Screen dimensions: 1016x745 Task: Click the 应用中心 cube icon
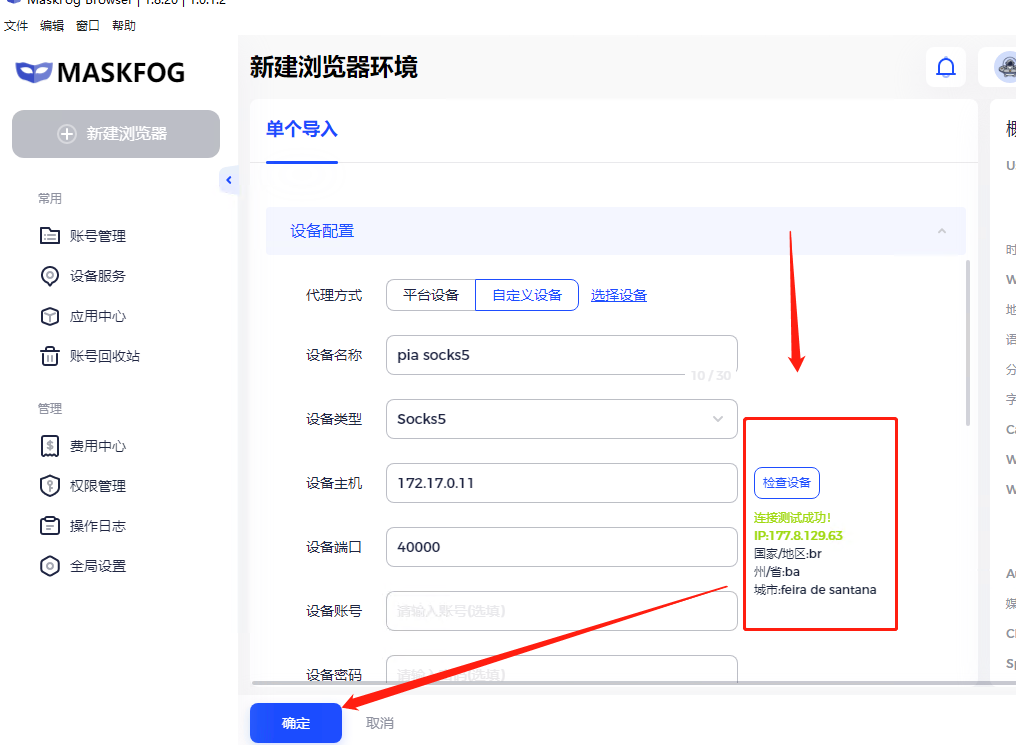(50, 315)
